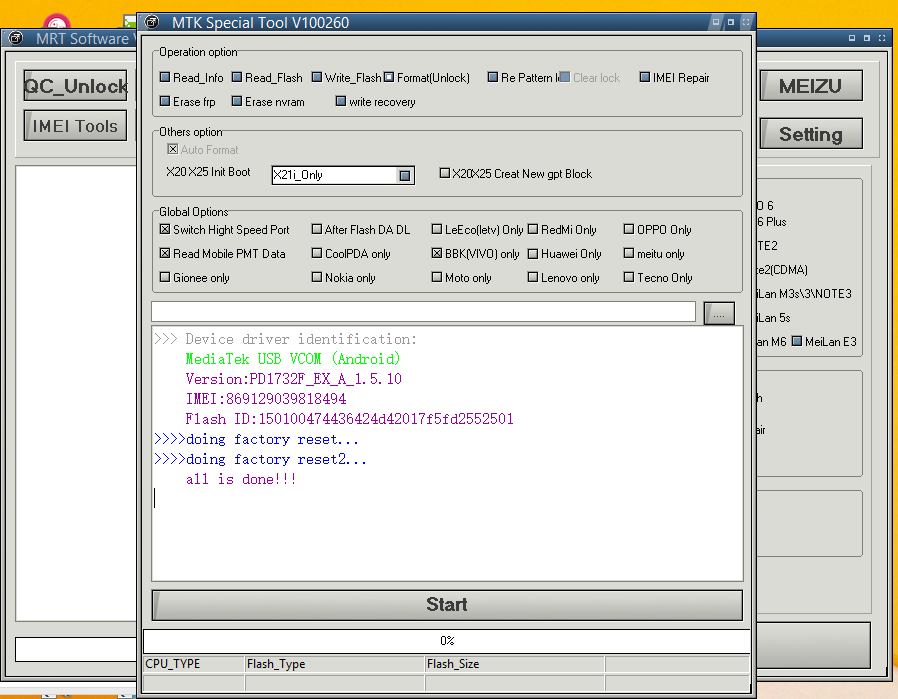Click the file path input field
The image size is (898, 699).
(x=423, y=312)
